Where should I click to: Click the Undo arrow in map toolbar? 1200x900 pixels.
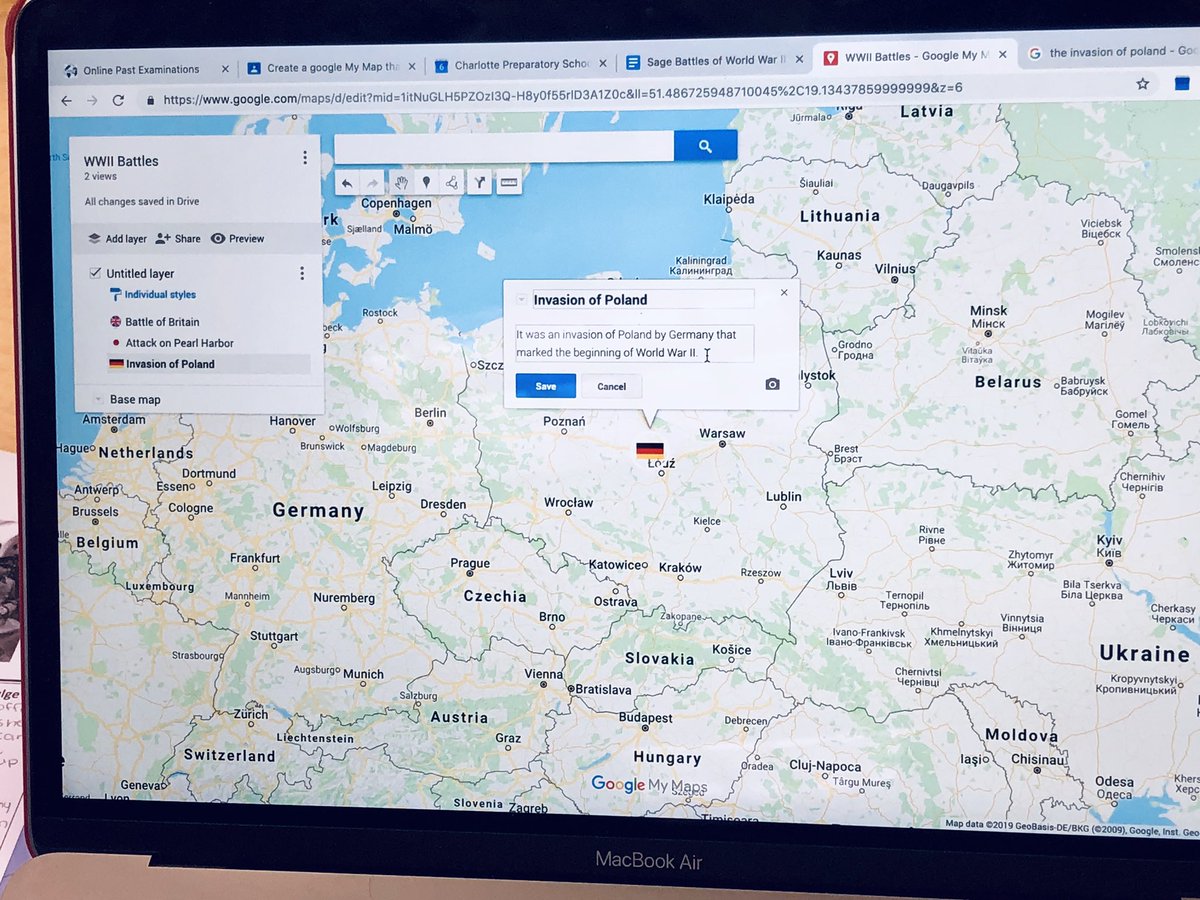[x=347, y=183]
